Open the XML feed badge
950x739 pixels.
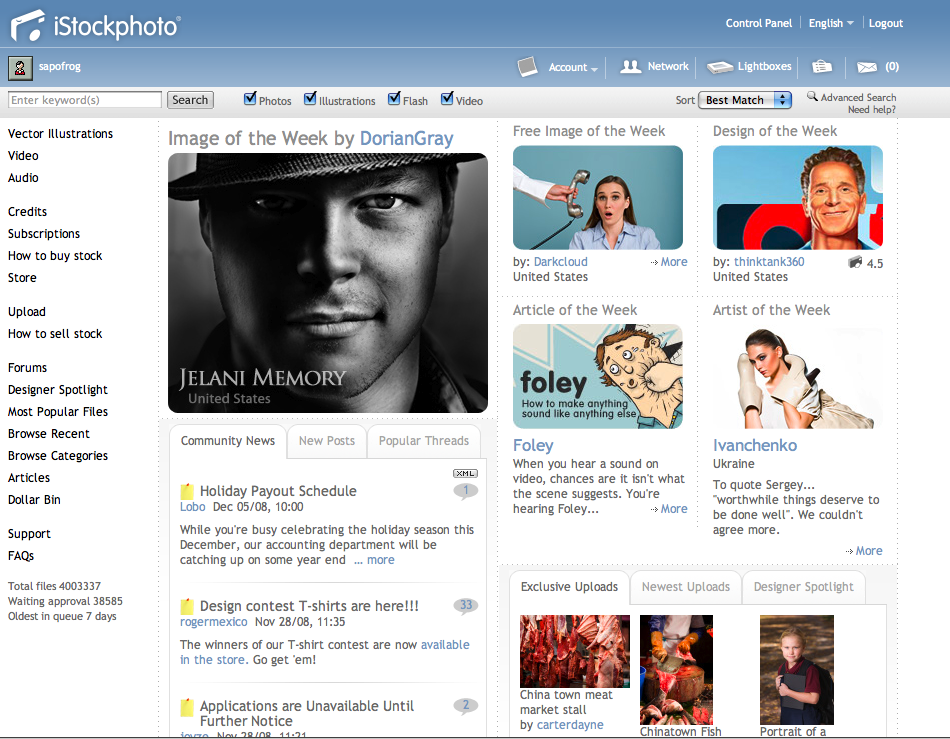coord(465,473)
